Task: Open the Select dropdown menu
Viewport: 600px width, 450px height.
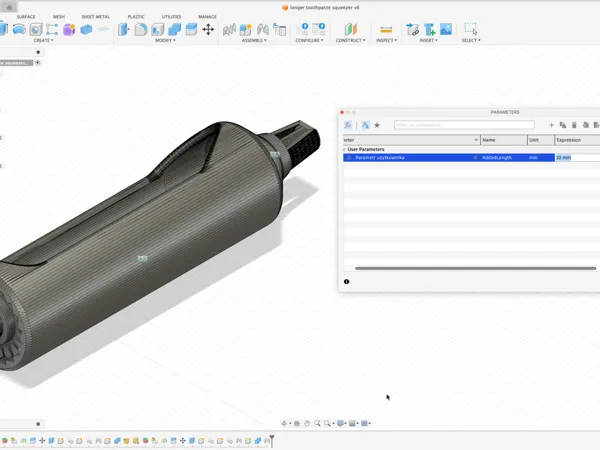Action: point(471,40)
